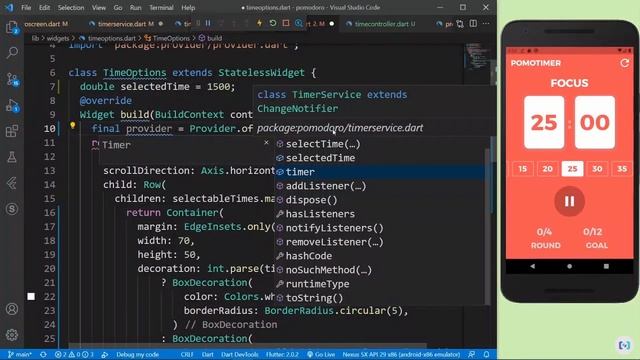Select the 20 minute time option

pos(547,169)
